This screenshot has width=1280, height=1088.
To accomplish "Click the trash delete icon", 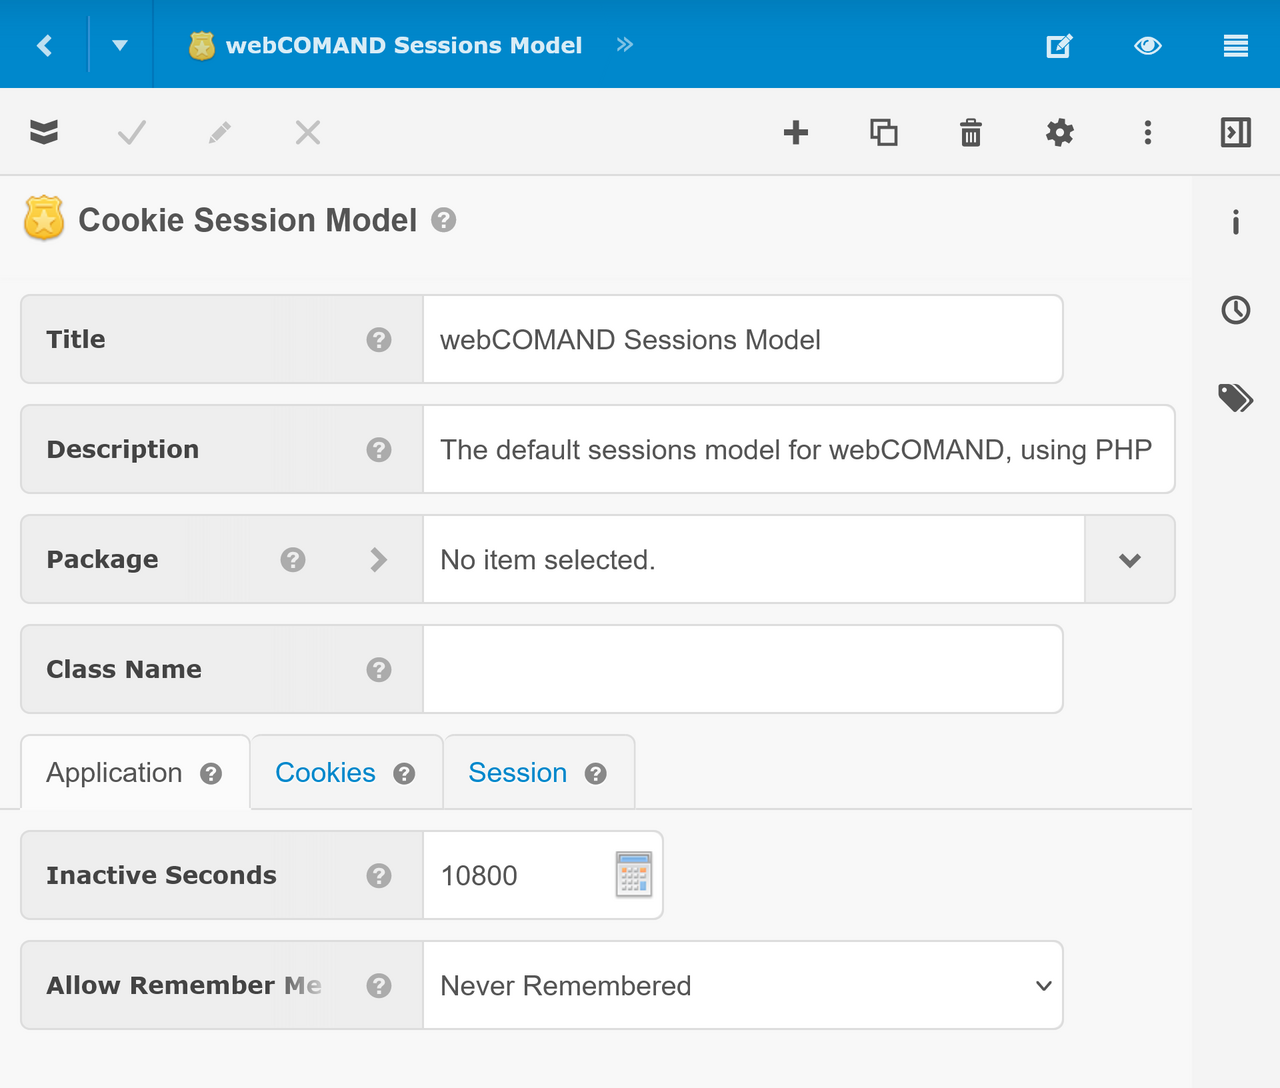I will (971, 132).
